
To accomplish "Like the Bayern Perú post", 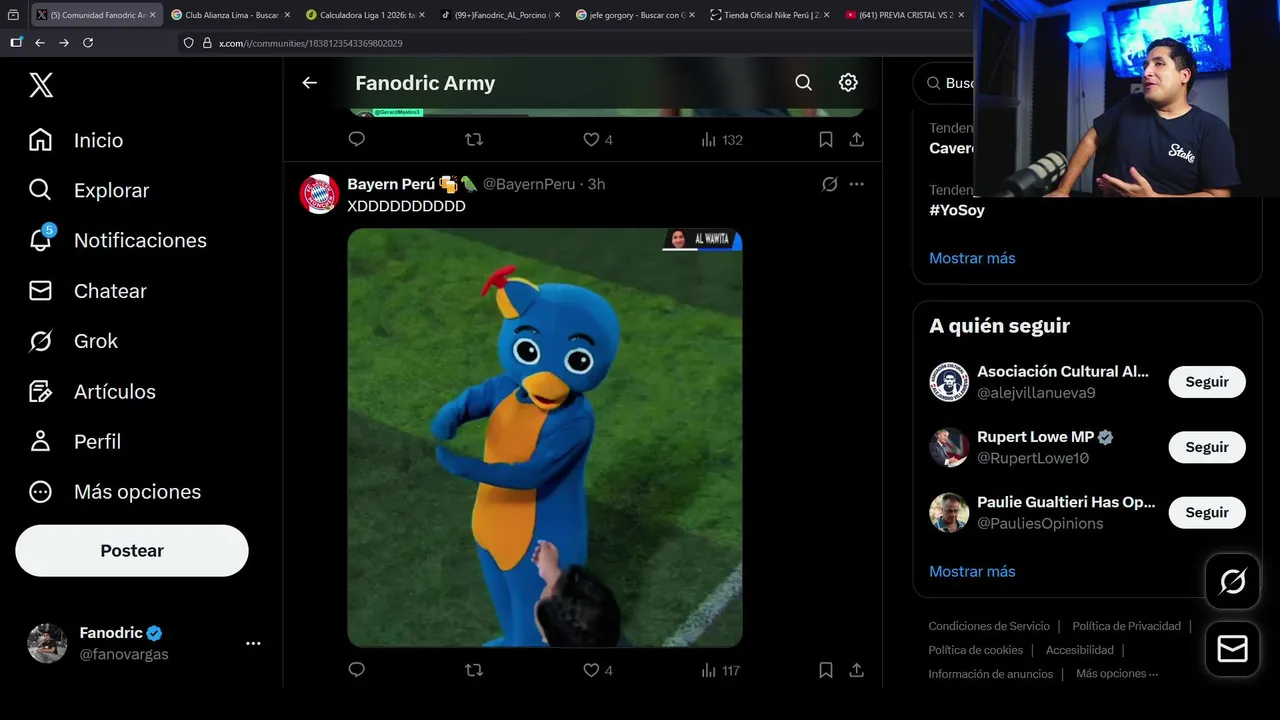I will pos(597,670).
